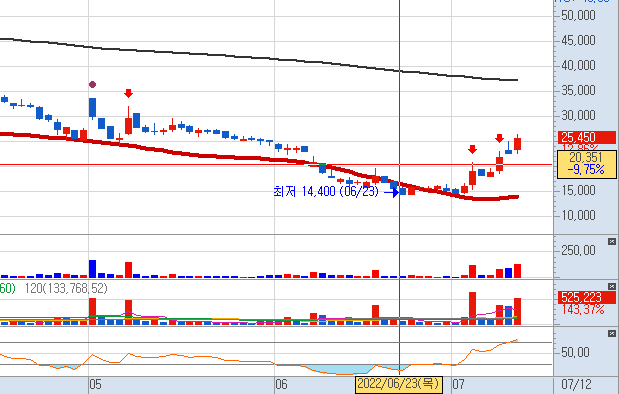Click the 2022/06/23(목) crosshair date label

coord(399,384)
